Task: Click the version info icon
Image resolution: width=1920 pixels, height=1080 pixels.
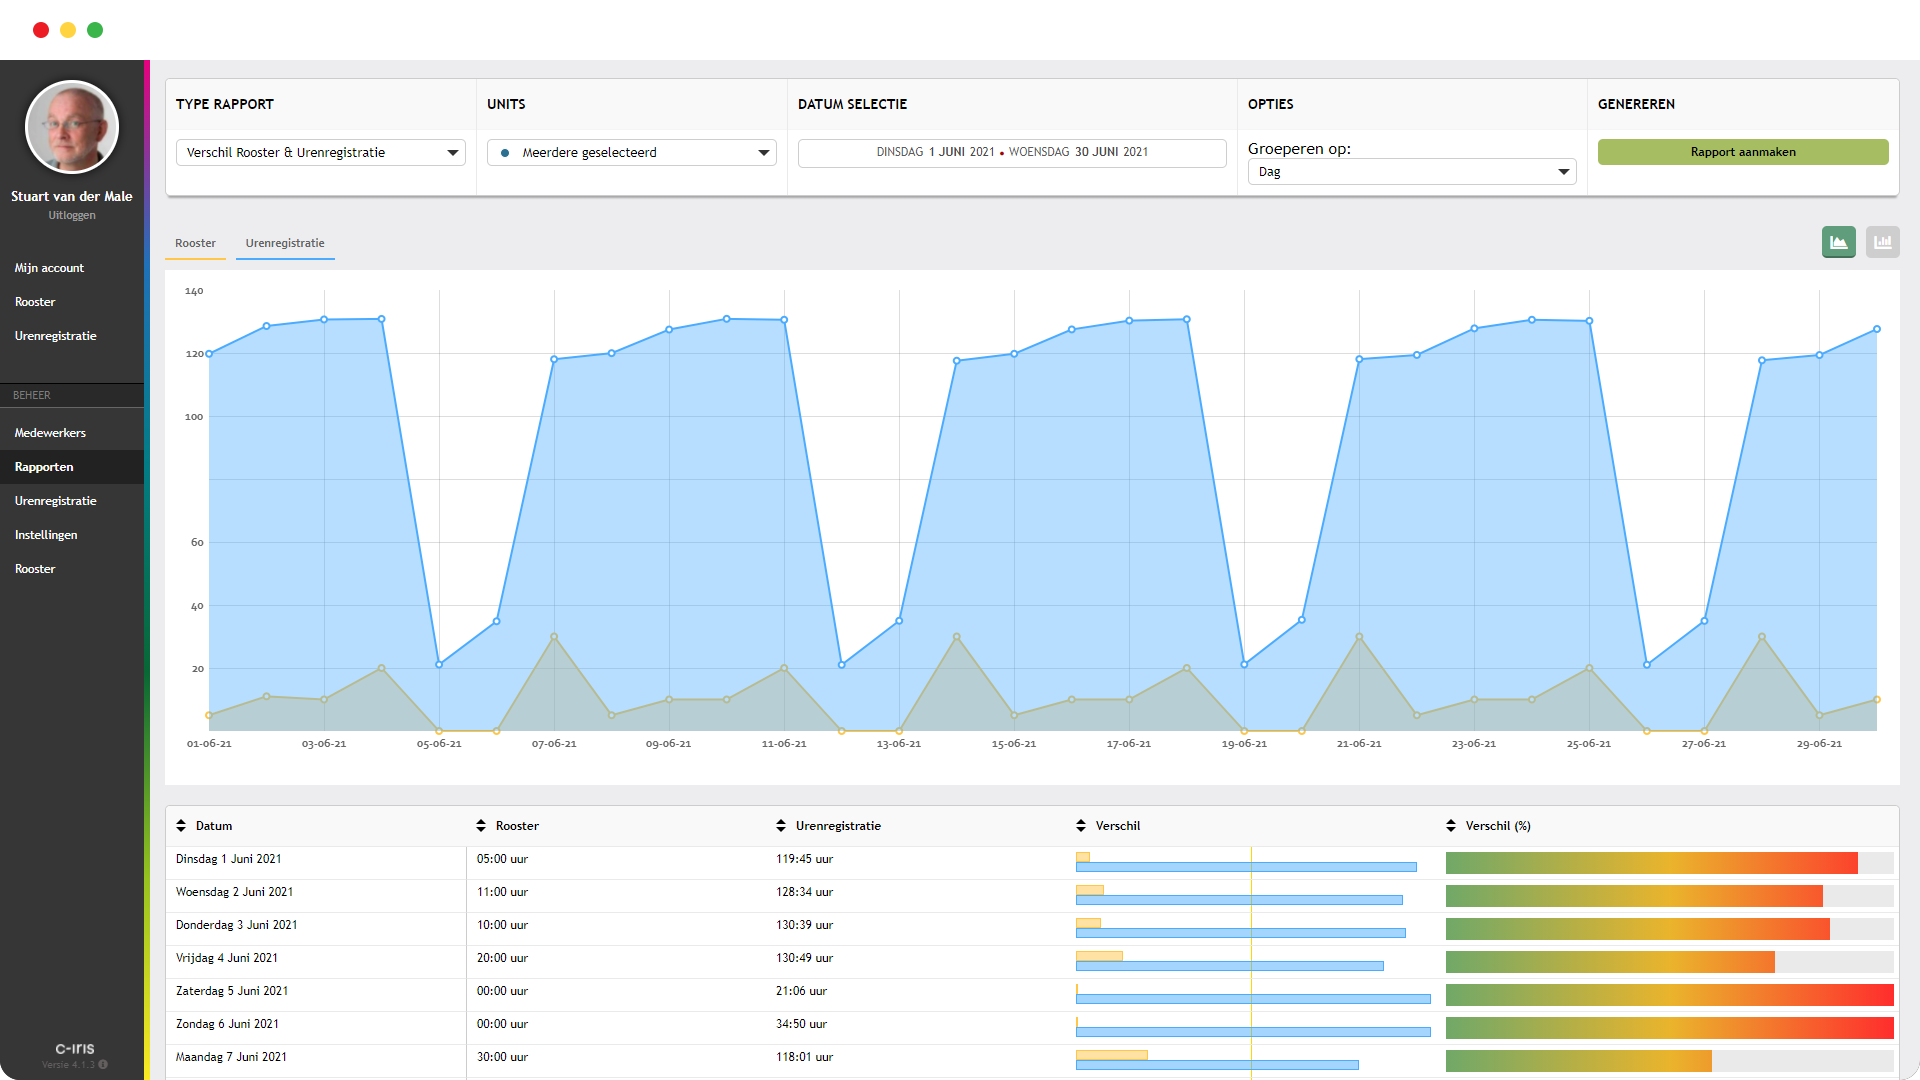Action: (103, 1065)
